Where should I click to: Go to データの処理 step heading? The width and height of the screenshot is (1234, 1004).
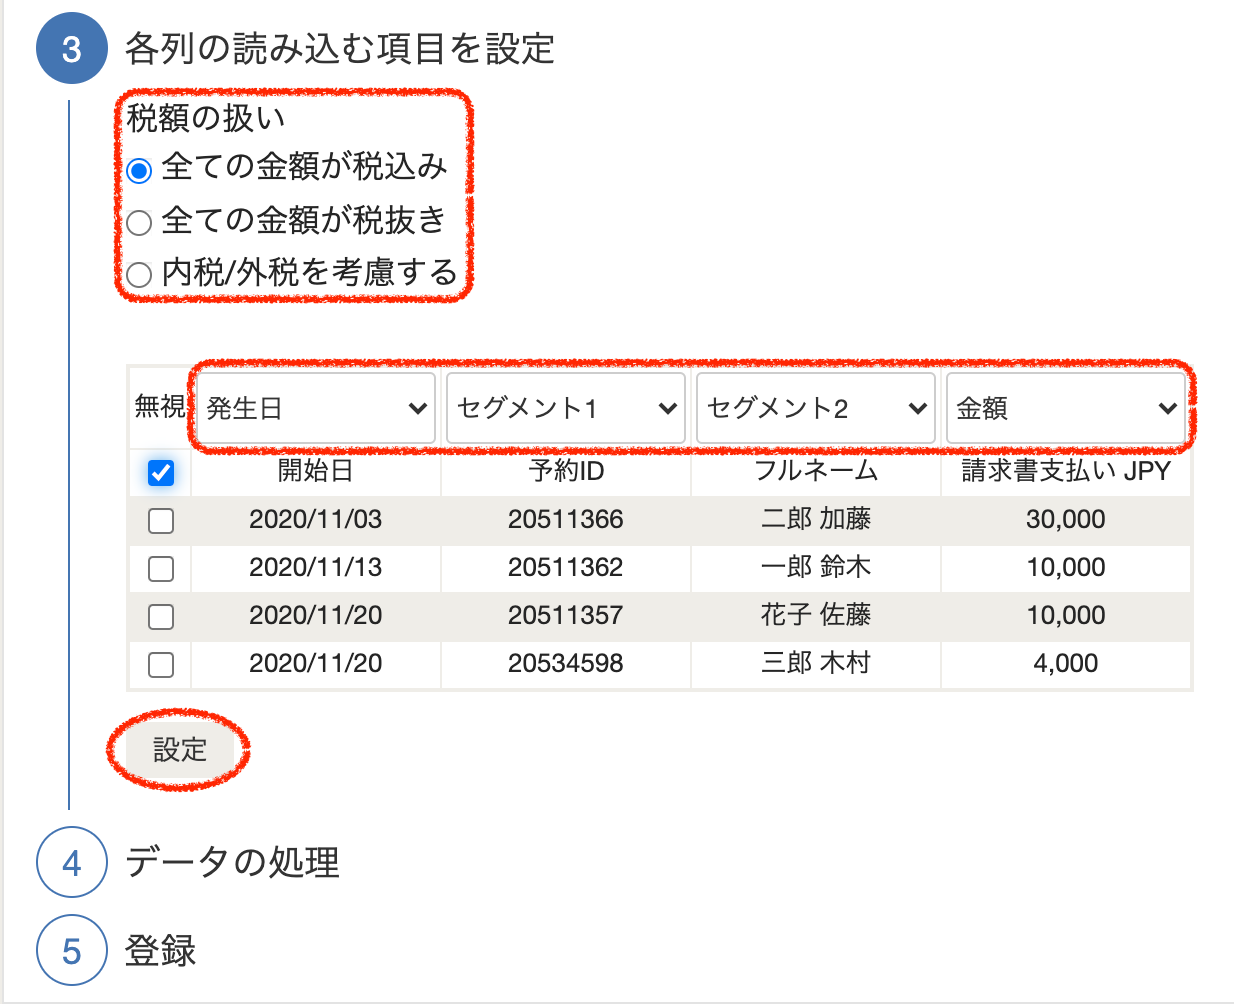[232, 862]
